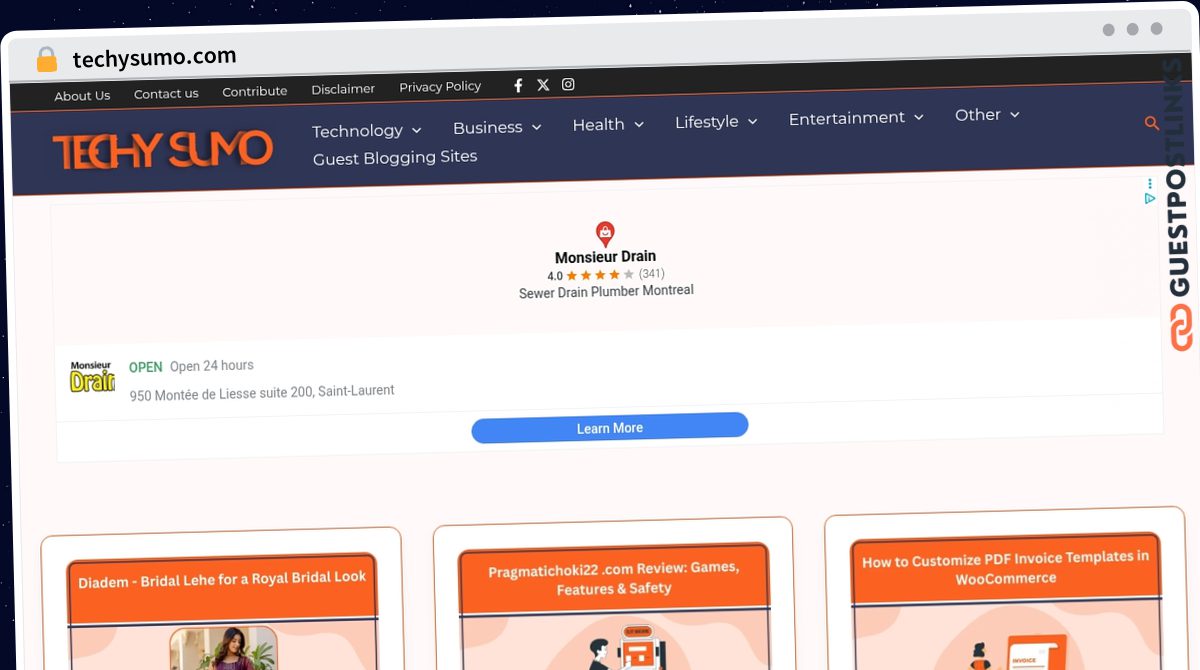Image resolution: width=1200 pixels, height=670 pixels.
Task: Expand the Other menu chevron
Action: [x=1014, y=115]
